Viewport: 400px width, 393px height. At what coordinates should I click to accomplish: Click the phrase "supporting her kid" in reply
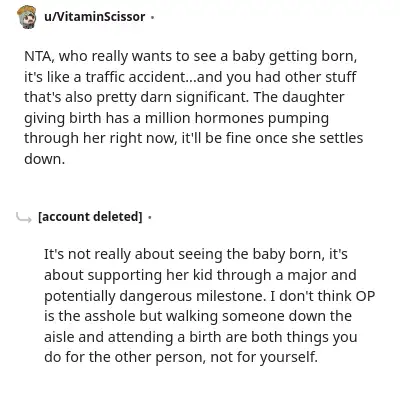click(x=150, y=275)
